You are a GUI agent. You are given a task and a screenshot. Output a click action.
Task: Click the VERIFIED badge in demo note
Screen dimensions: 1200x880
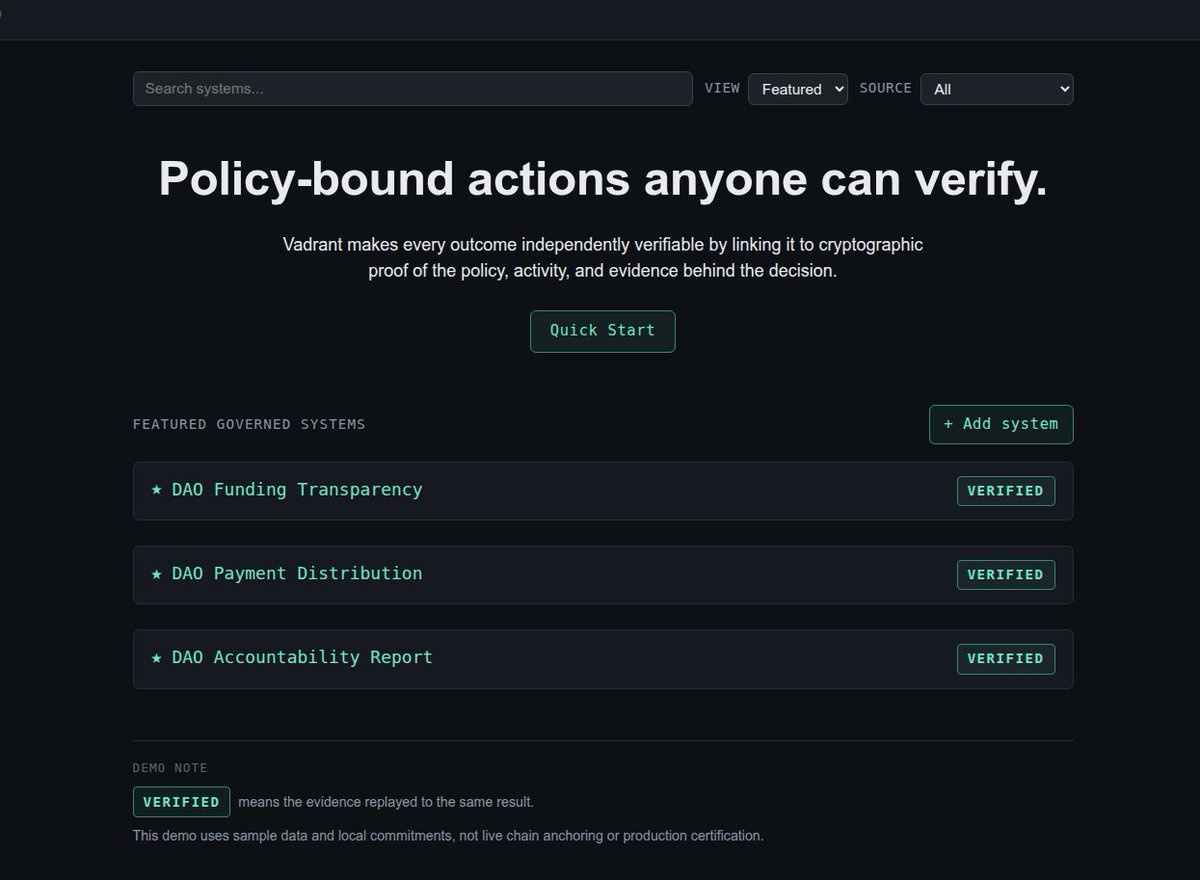[181, 802]
